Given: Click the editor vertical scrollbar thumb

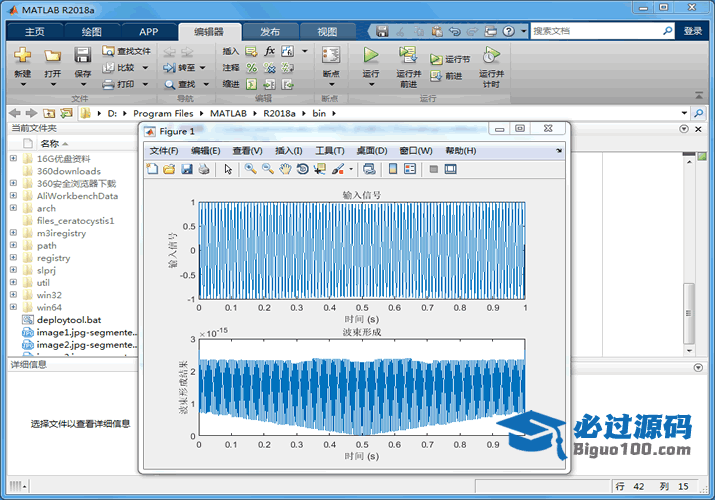Looking at the screenshot, I should [x=689, y=313].
